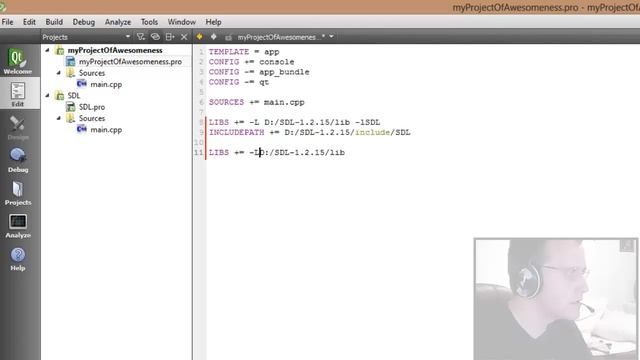Select Sources folder under myProjectOfAwesomeness
Screen dimensions: 640x360
(92, 73)
